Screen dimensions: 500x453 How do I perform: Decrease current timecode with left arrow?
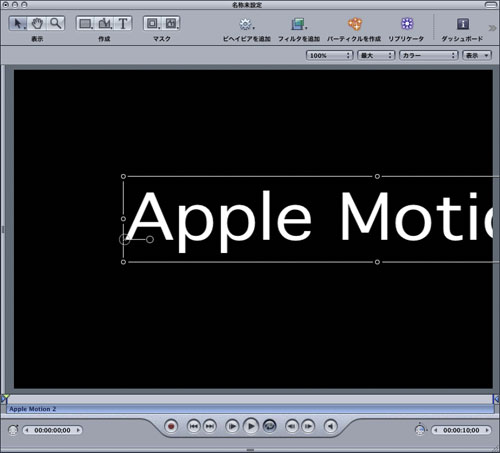(x=27, y=430)
